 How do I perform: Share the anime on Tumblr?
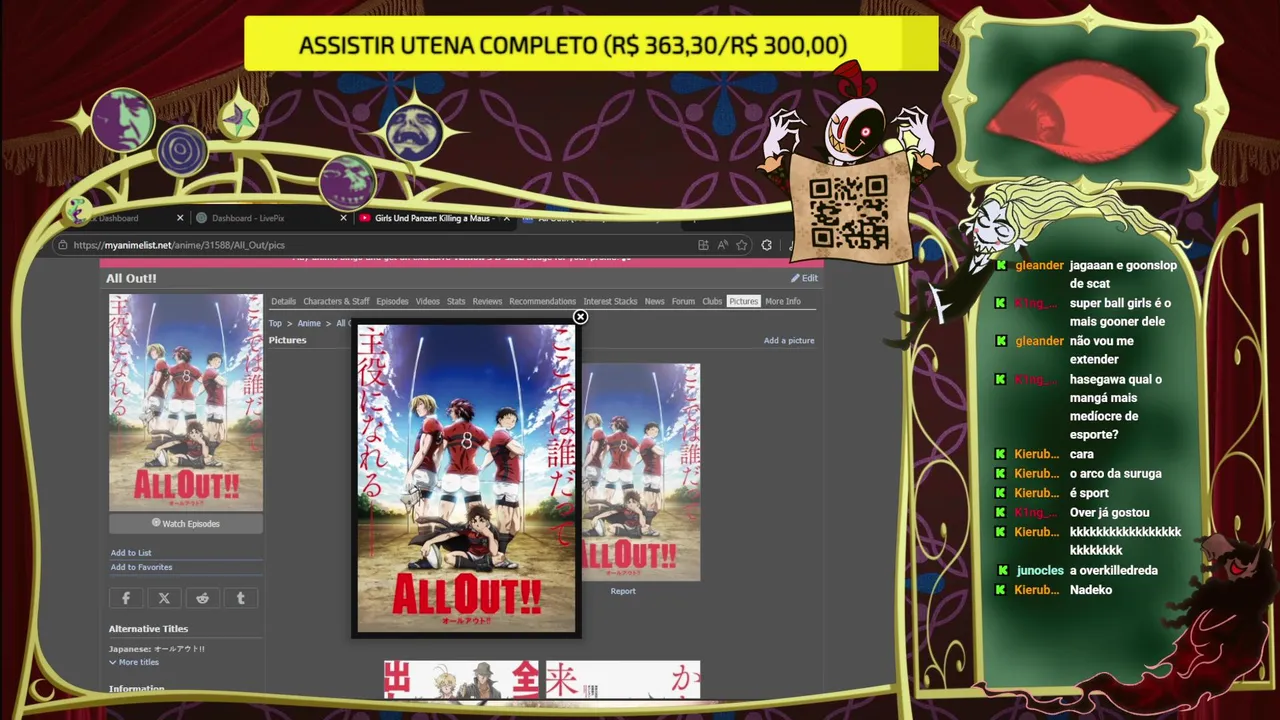240,598
